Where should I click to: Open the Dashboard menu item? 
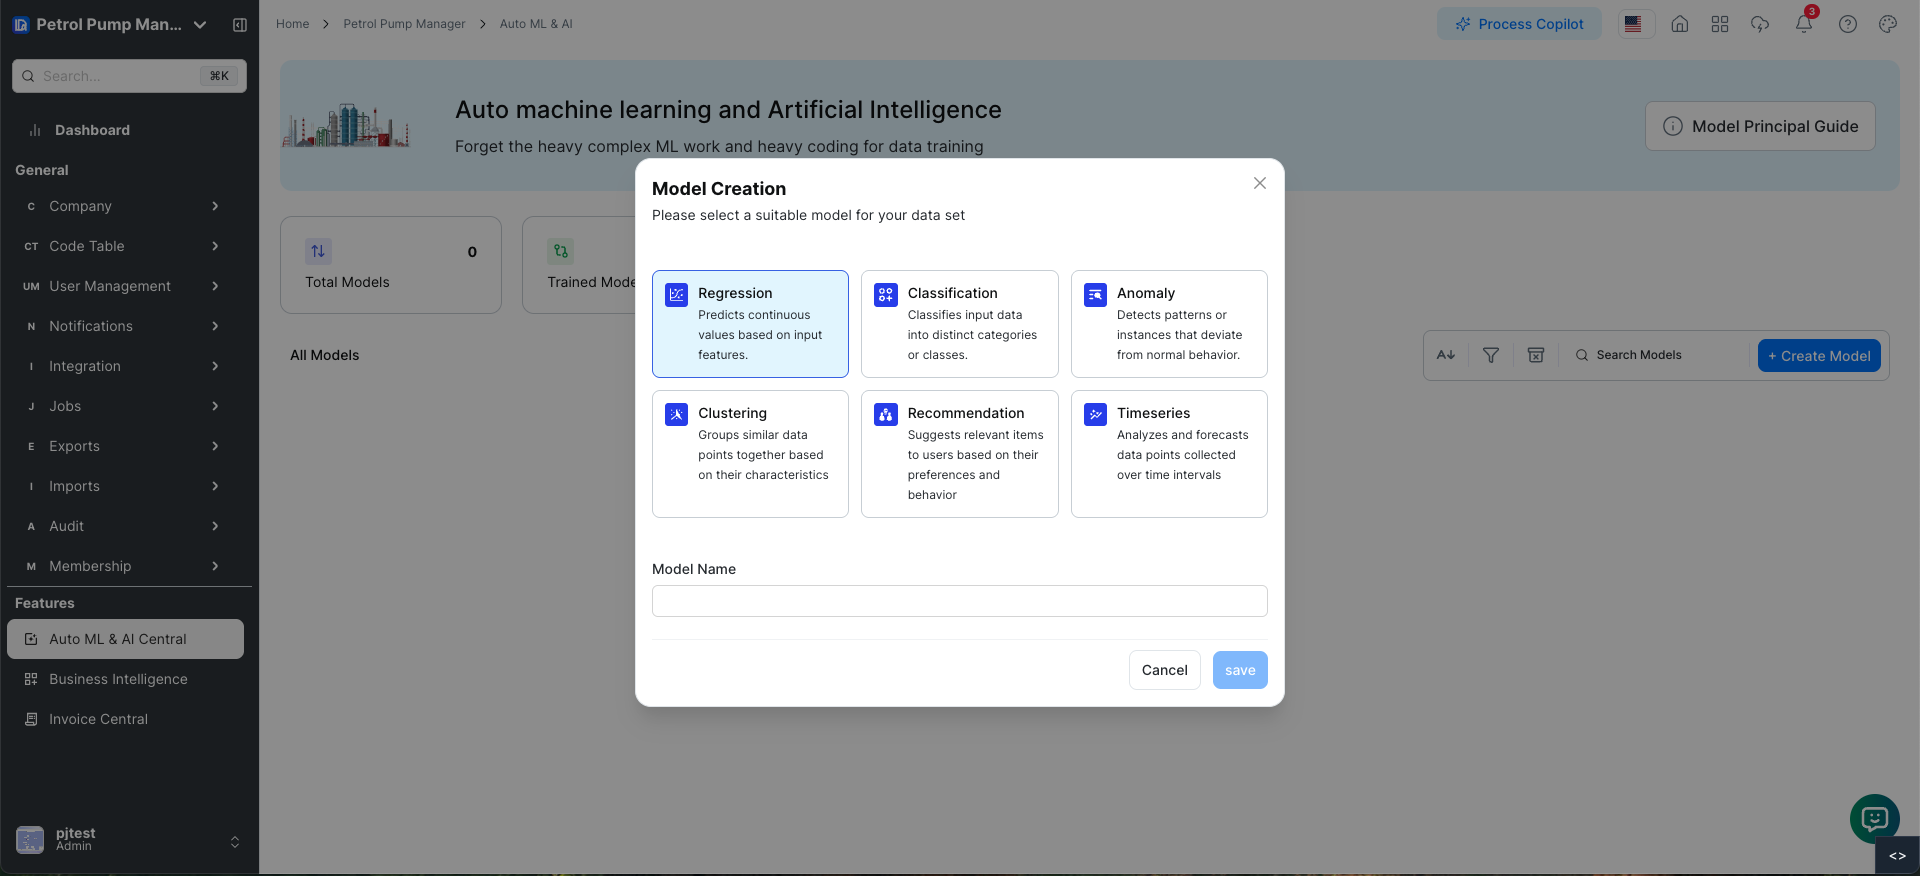[125, 130]
